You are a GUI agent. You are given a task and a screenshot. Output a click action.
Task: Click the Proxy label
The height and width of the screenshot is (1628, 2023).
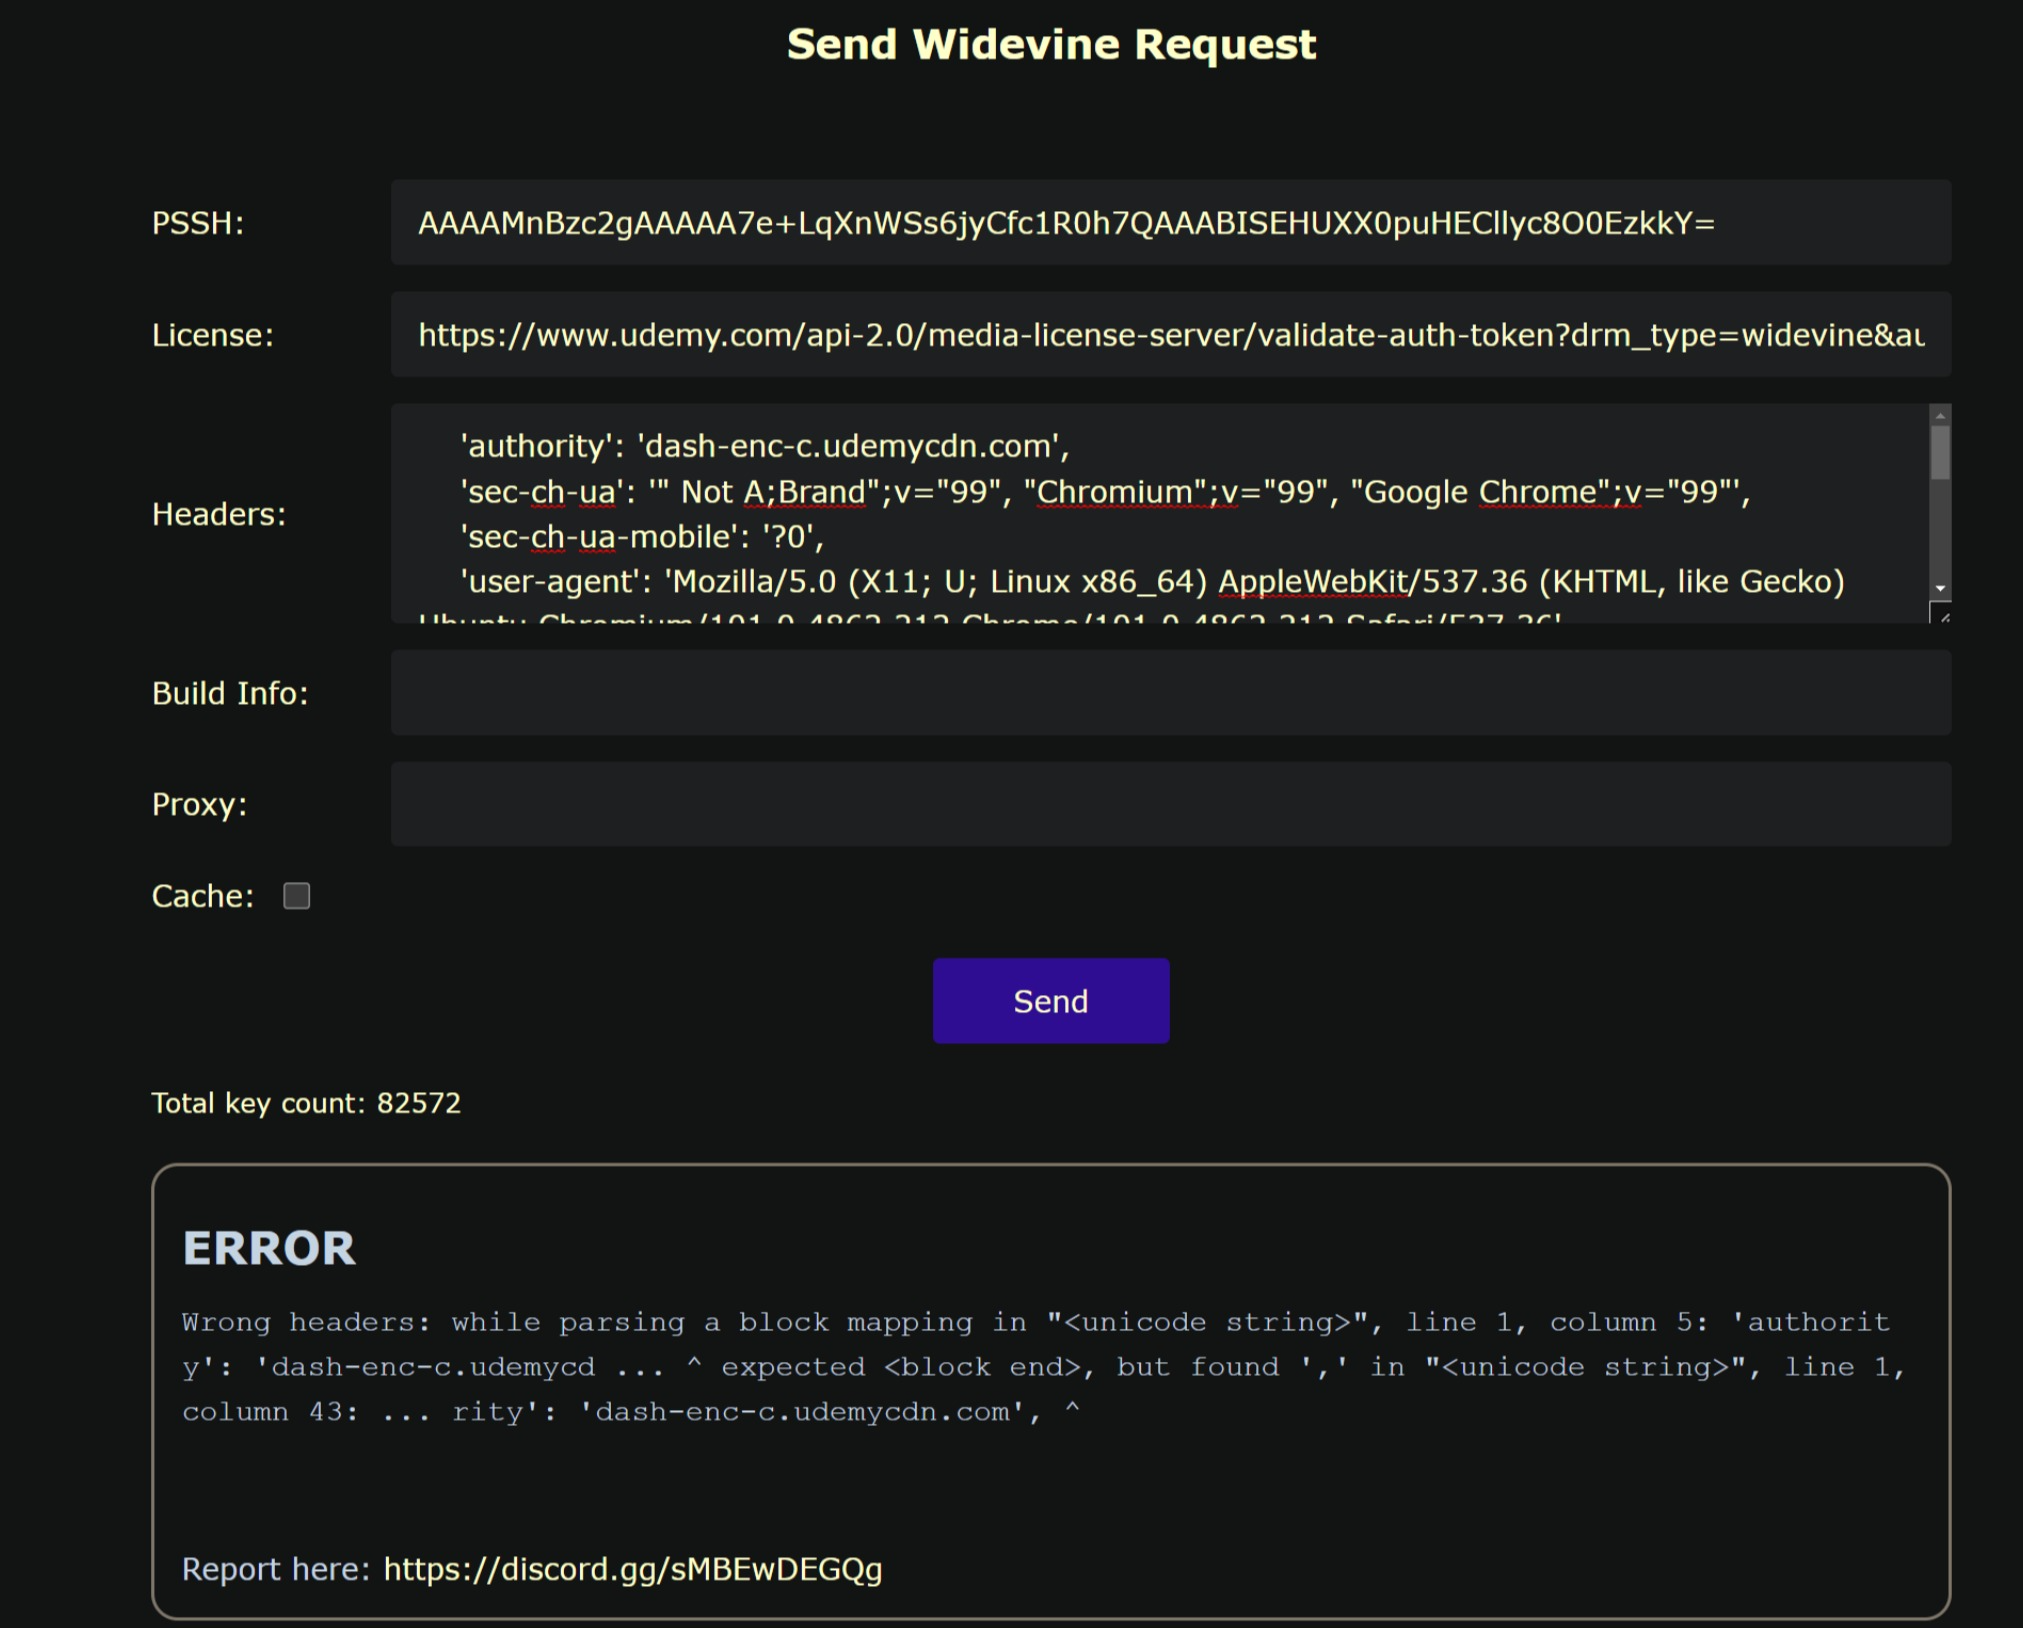199,804
